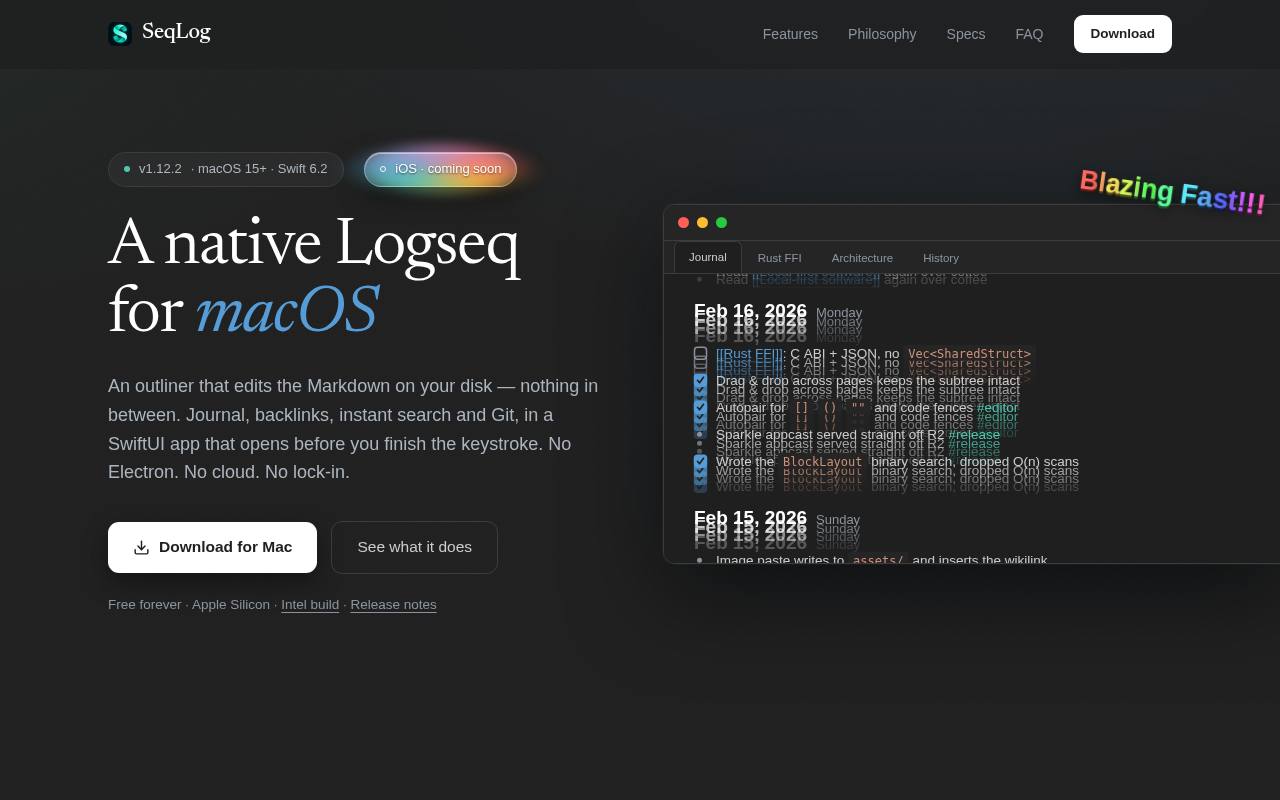Viewport: 1280px width, 800px height.
Task: Click the Monday label beside Feb 16
Action: coord(839,313)
